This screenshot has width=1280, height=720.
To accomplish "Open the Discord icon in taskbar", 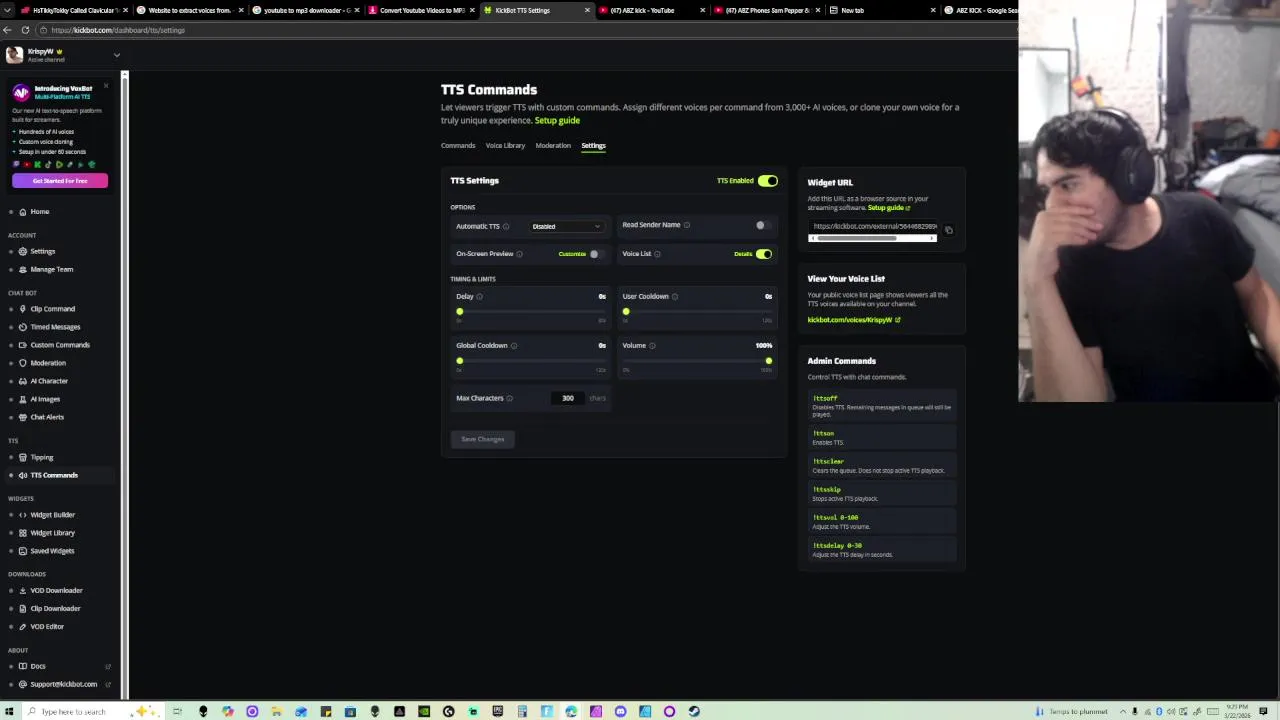I will click(620, 711).
